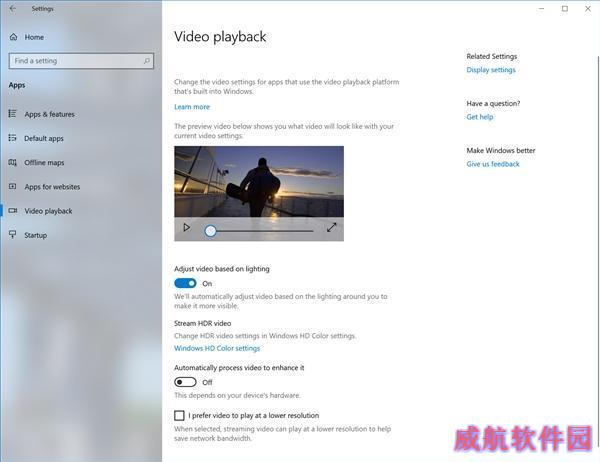Select Video playback label in sidebar

48,211
